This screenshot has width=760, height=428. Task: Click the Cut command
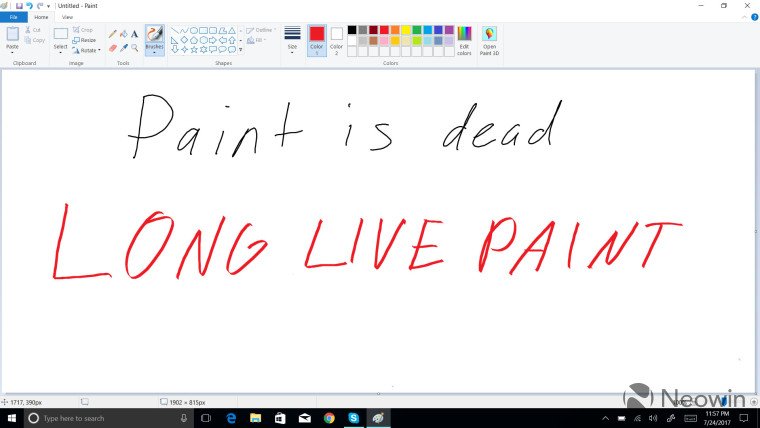tap(33, 30)
